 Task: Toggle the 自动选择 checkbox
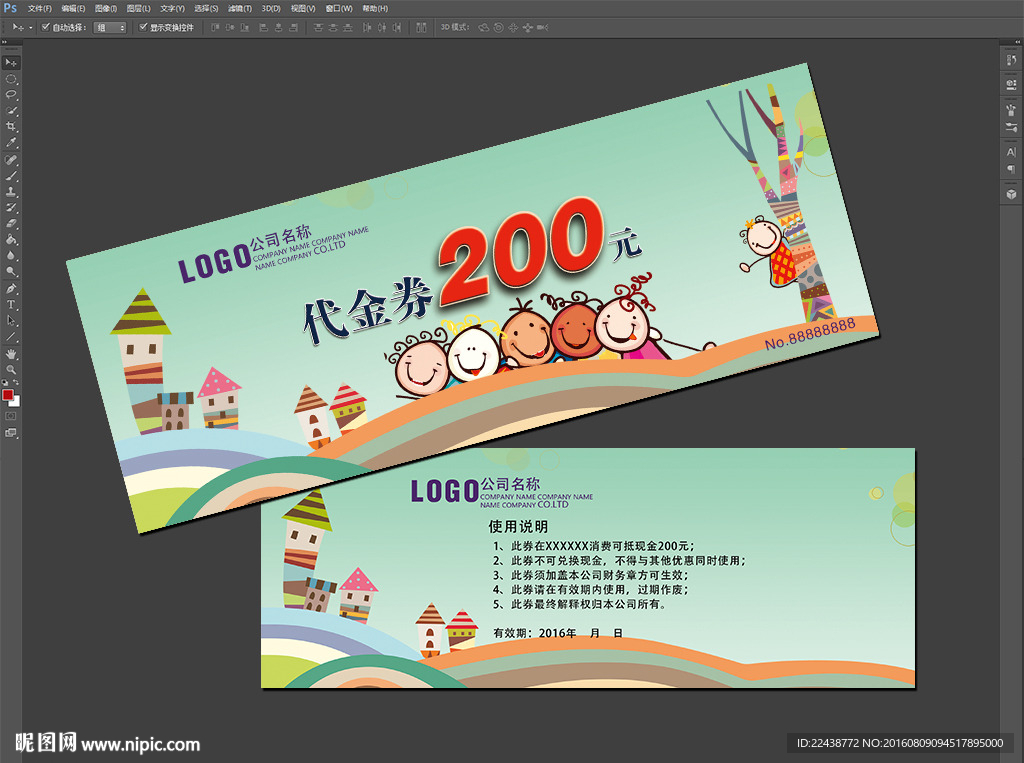[x=45, y=27]
